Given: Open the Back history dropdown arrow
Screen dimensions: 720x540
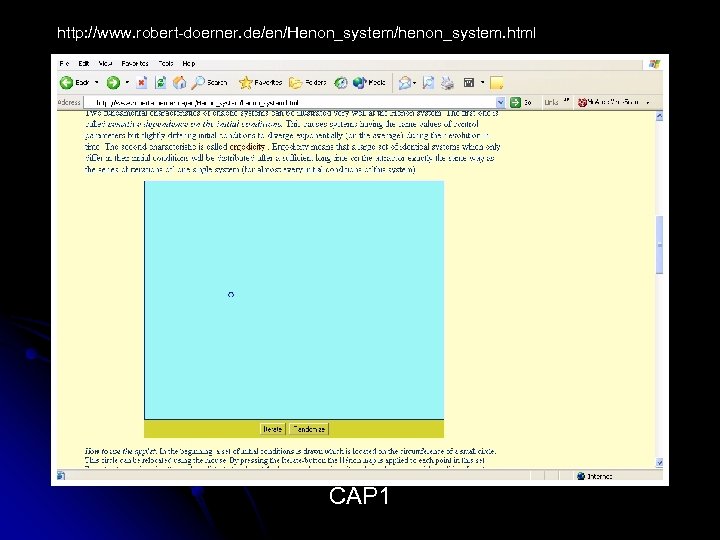Looking at the screenshot, I should point(96,83).
